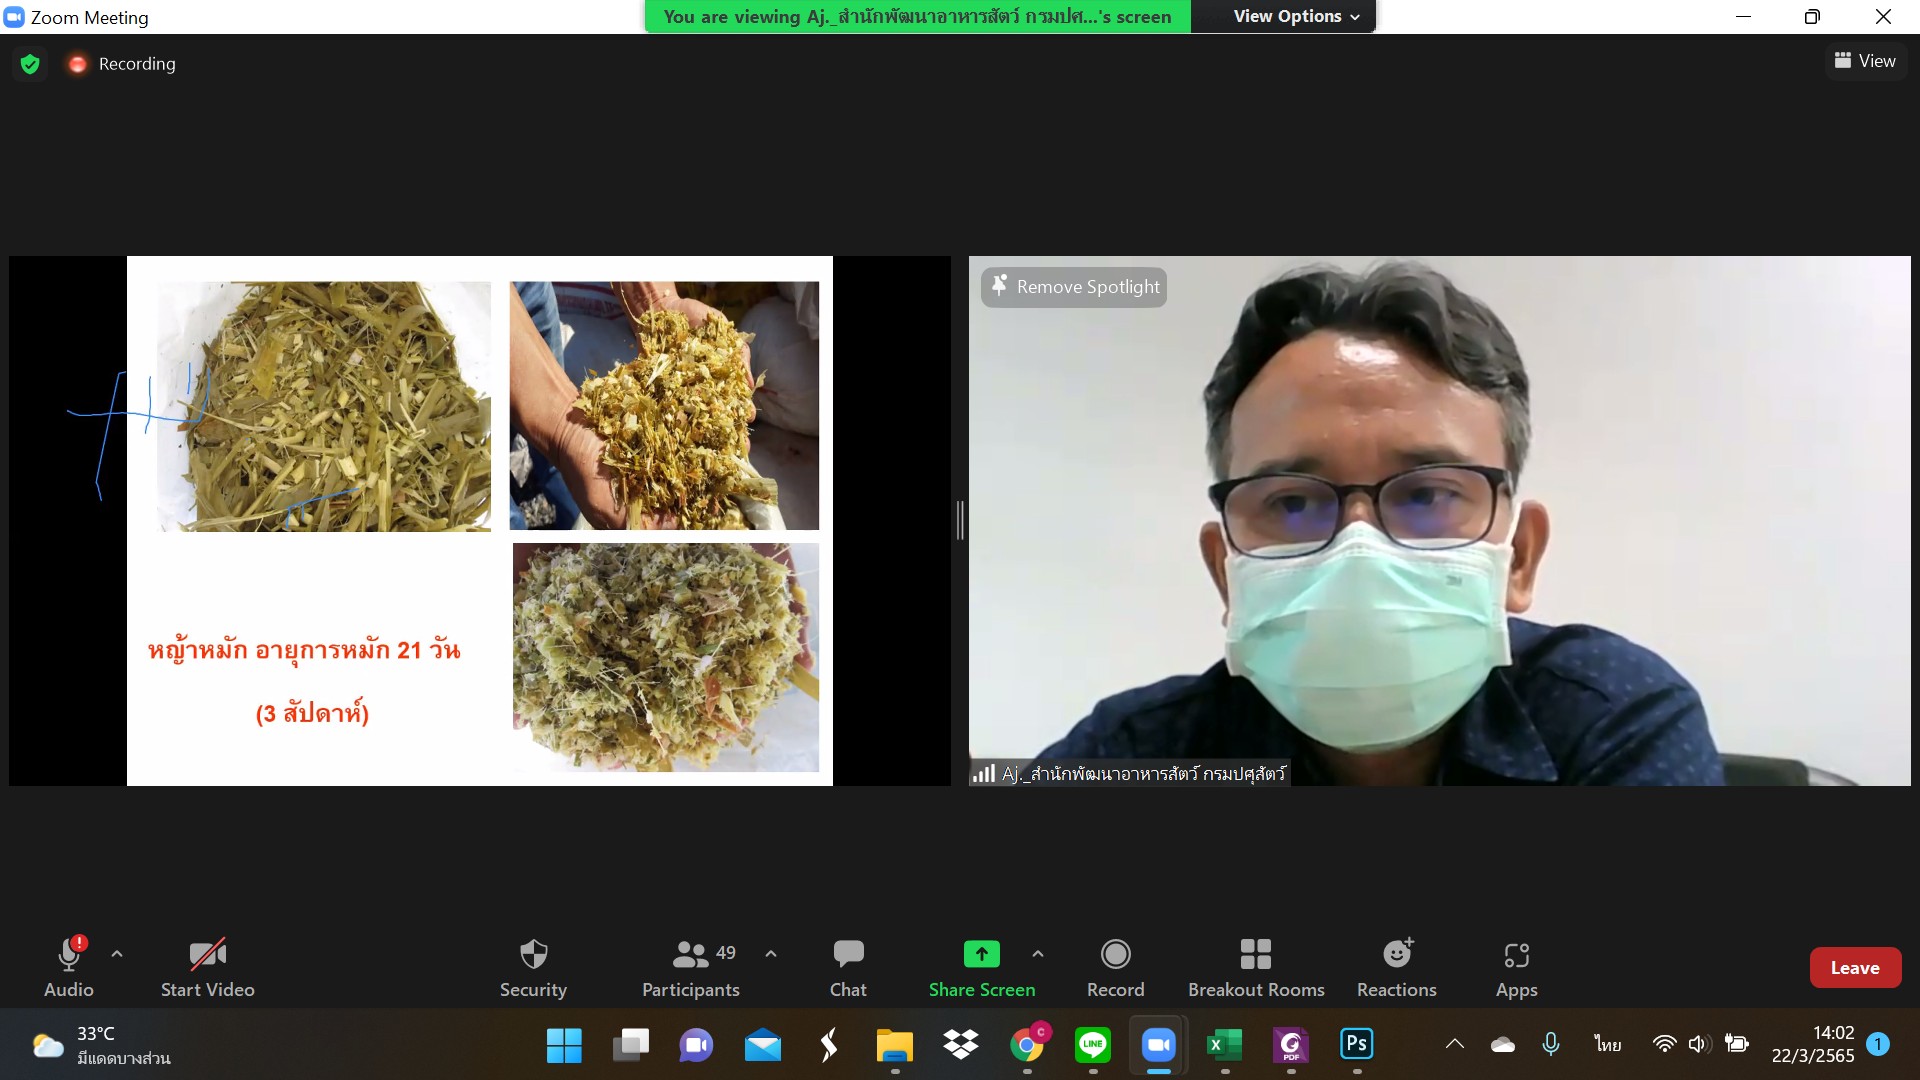Open notification badge in tray
Viewport: 1920px width, 1080px height.
click(x=1878, y=1044)
